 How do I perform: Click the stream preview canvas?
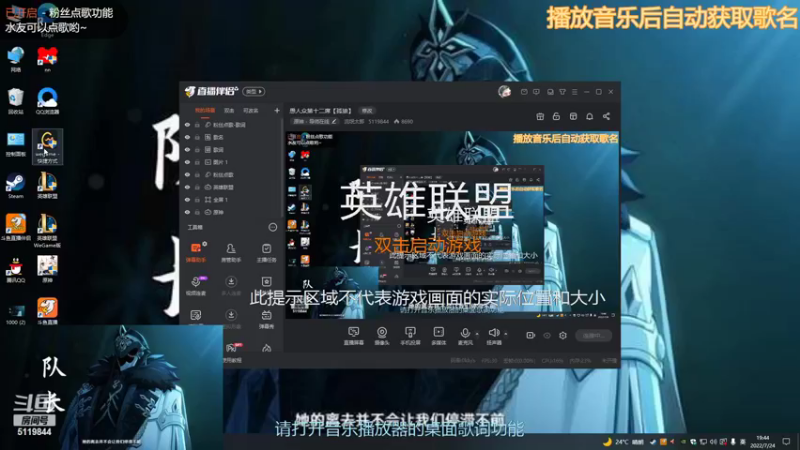(x=452, y=226)
